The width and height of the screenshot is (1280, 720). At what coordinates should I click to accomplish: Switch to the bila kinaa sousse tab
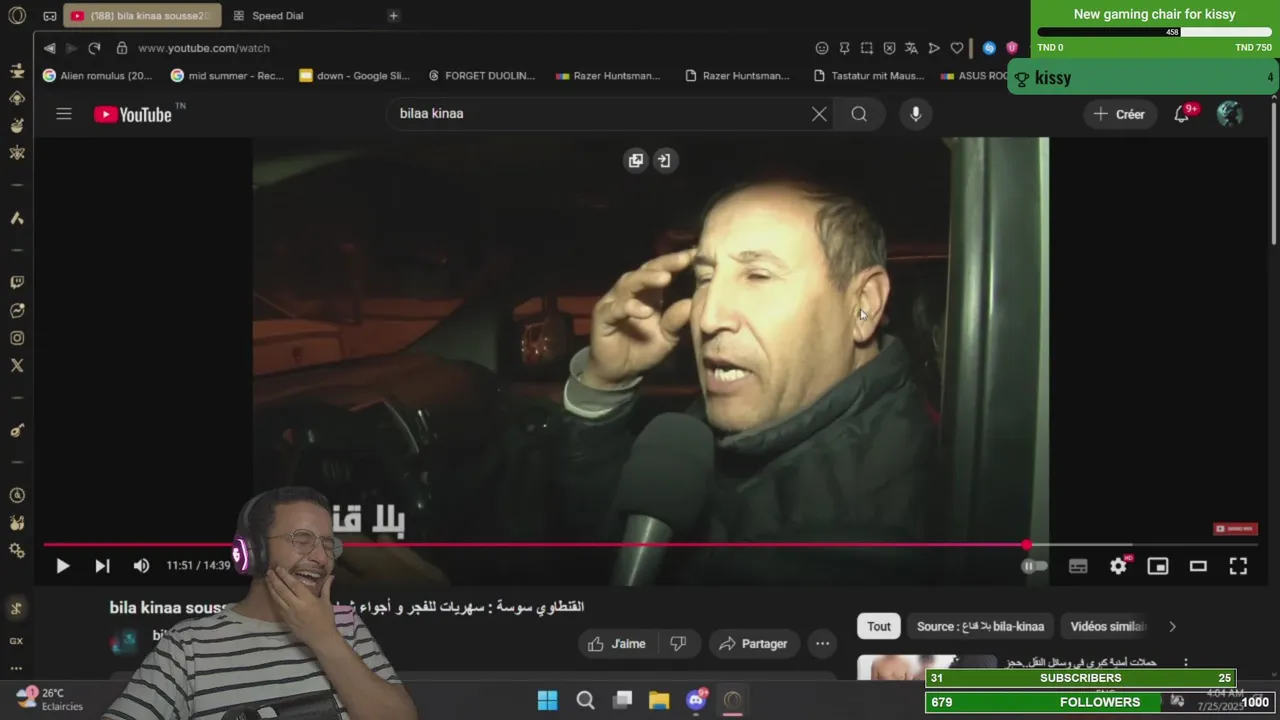pos(142,16)
